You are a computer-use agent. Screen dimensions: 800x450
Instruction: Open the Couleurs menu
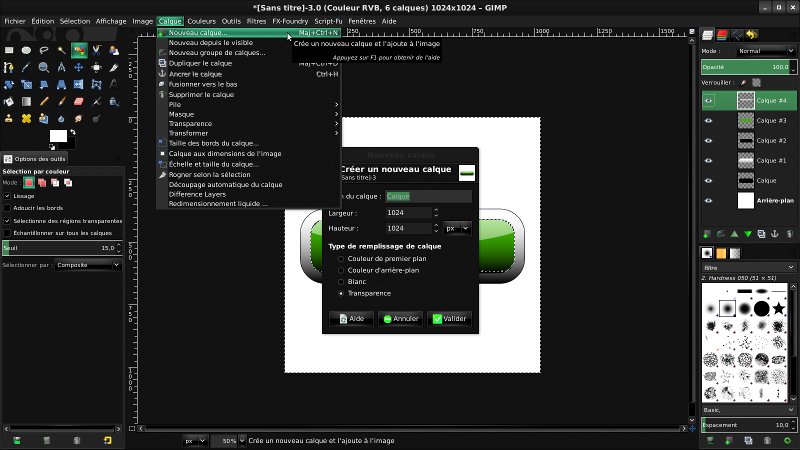click(202, 21)
